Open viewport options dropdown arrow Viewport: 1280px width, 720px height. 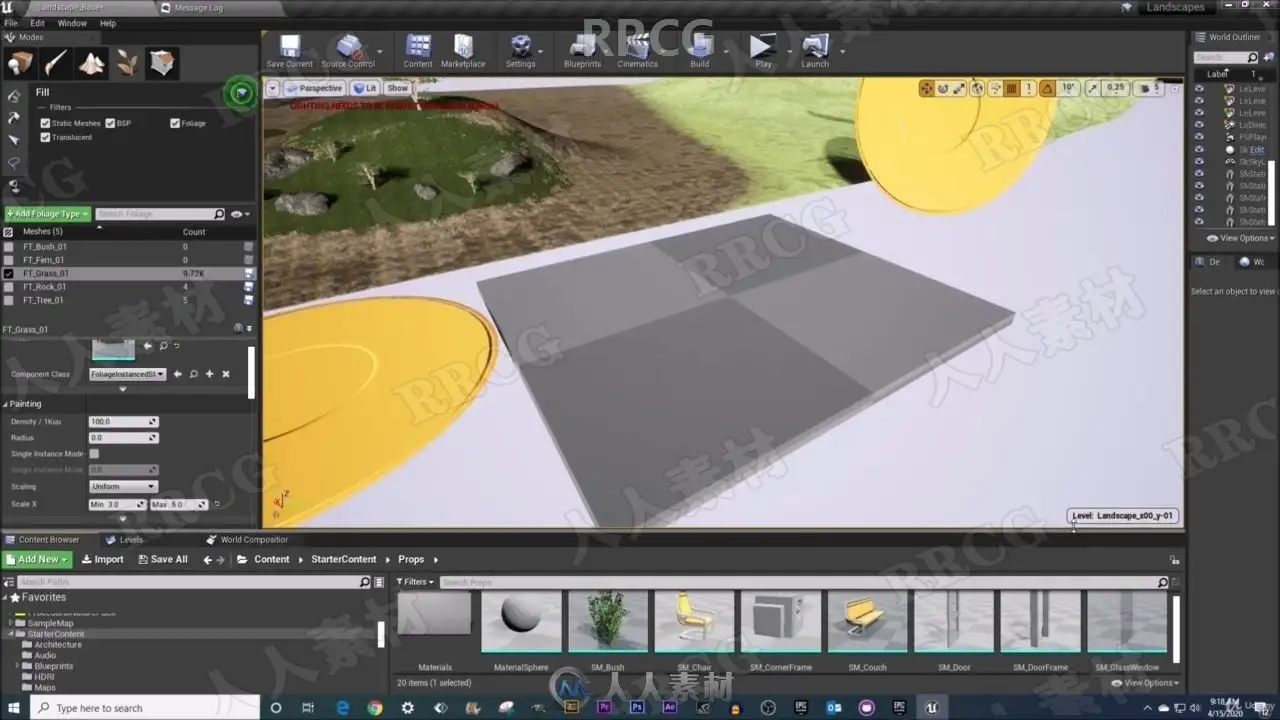[272, 88]
